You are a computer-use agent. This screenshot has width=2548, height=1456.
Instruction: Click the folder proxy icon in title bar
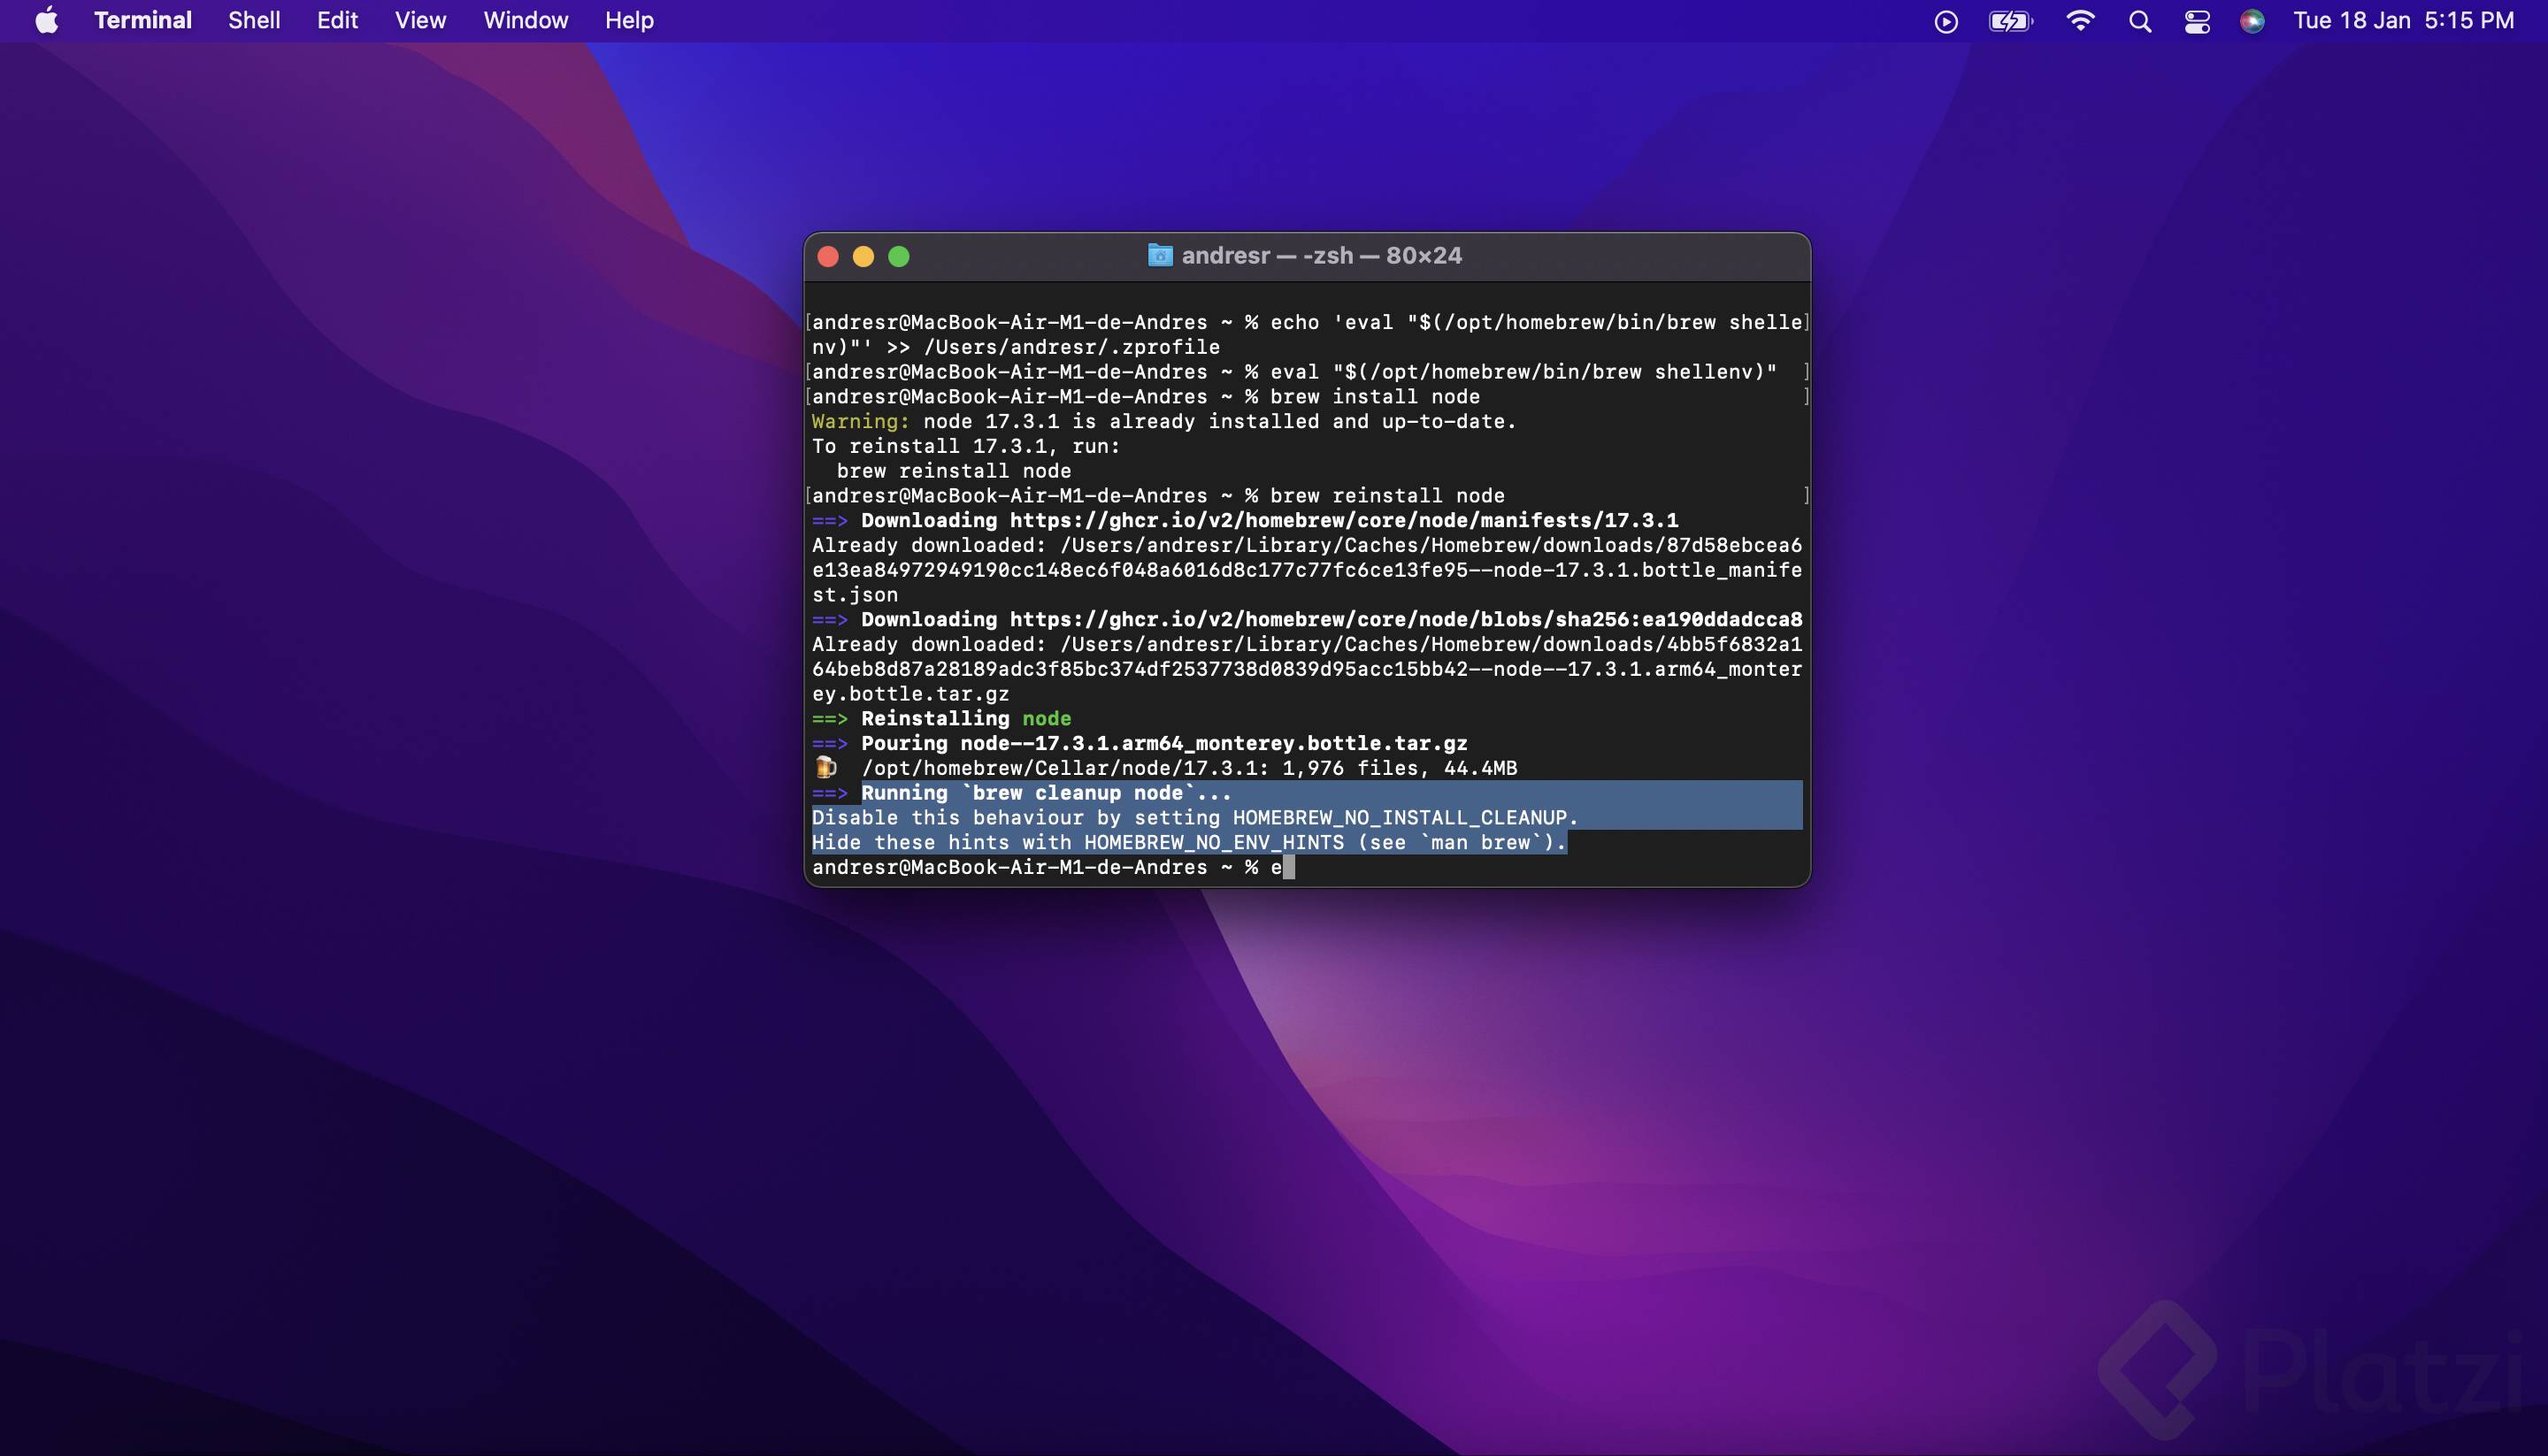(1158, 255)
